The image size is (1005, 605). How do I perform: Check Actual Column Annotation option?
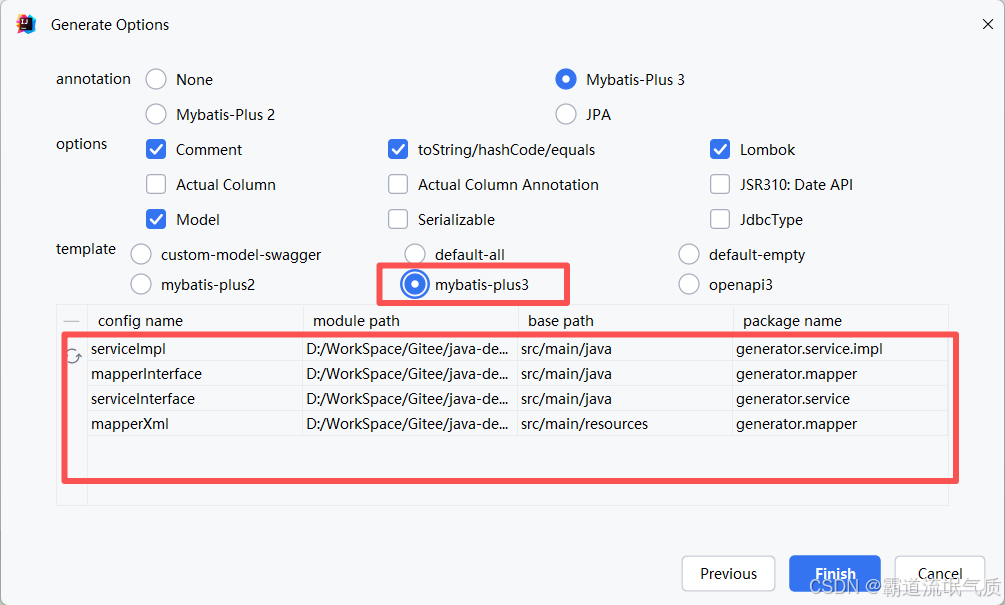click(x=398, y=185)
